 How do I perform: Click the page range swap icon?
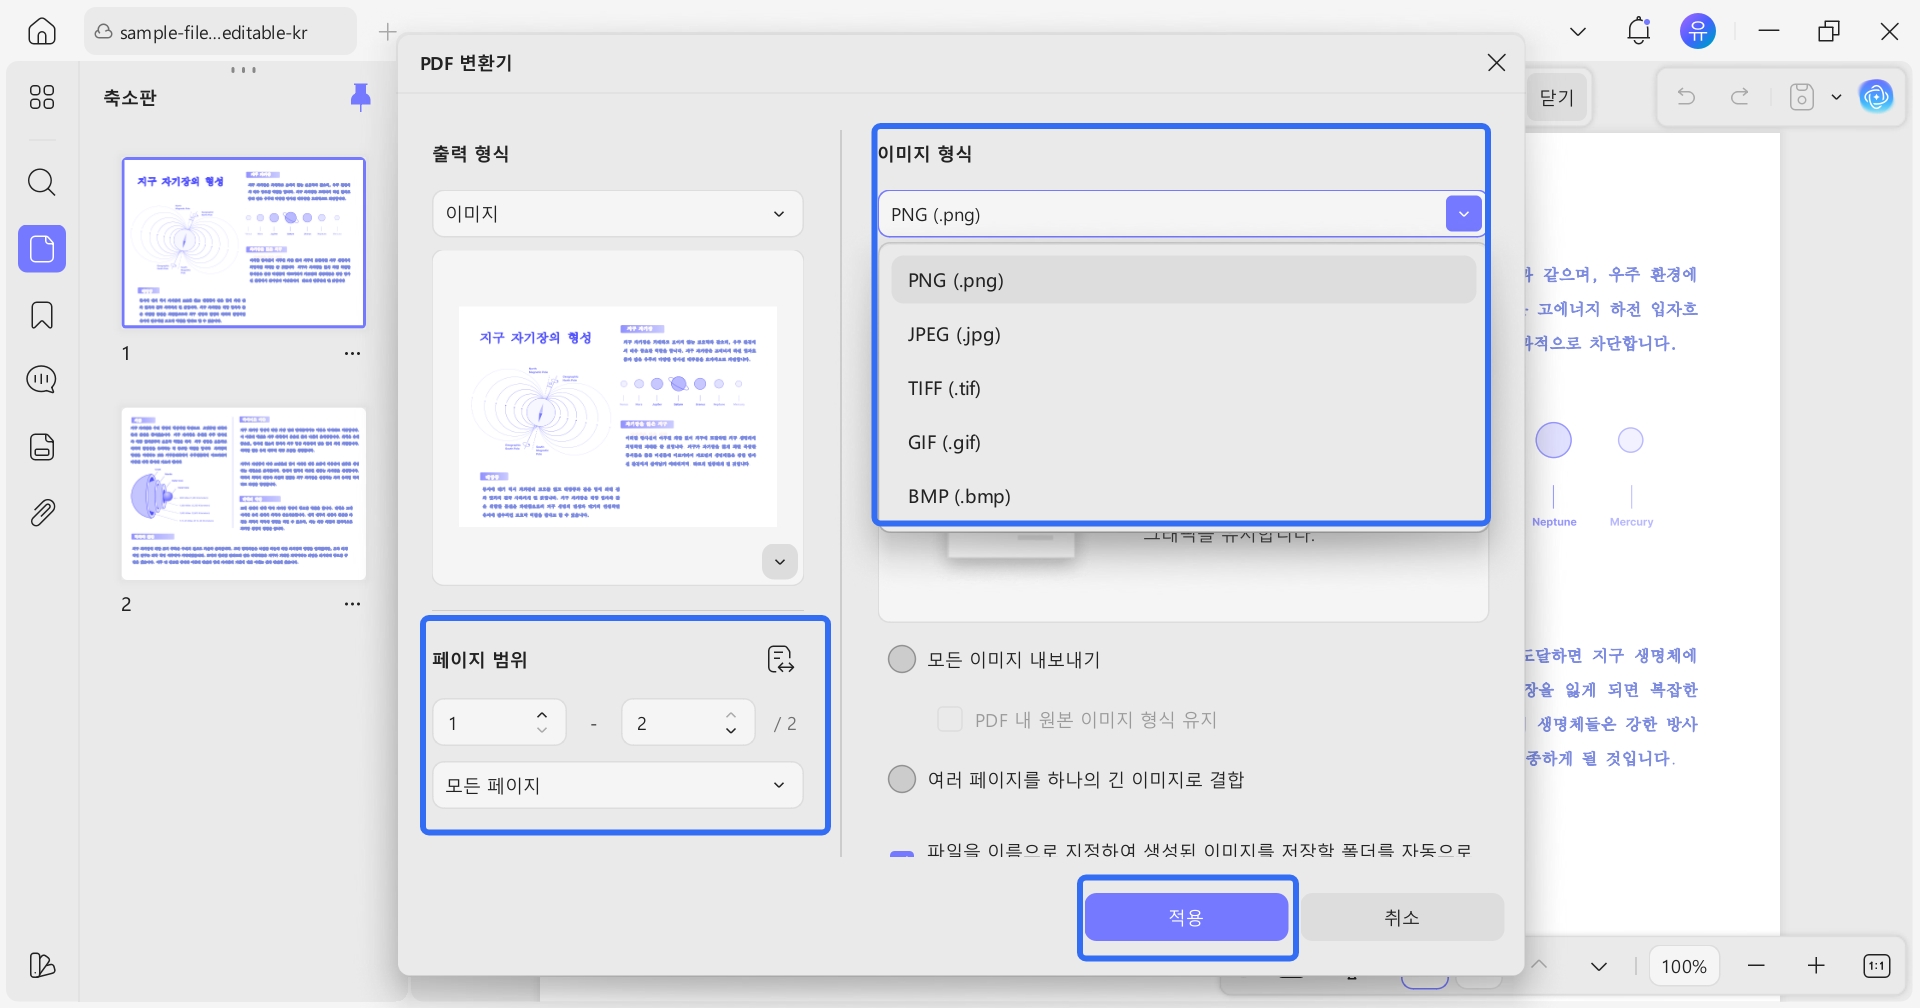[x=780, y=660]
